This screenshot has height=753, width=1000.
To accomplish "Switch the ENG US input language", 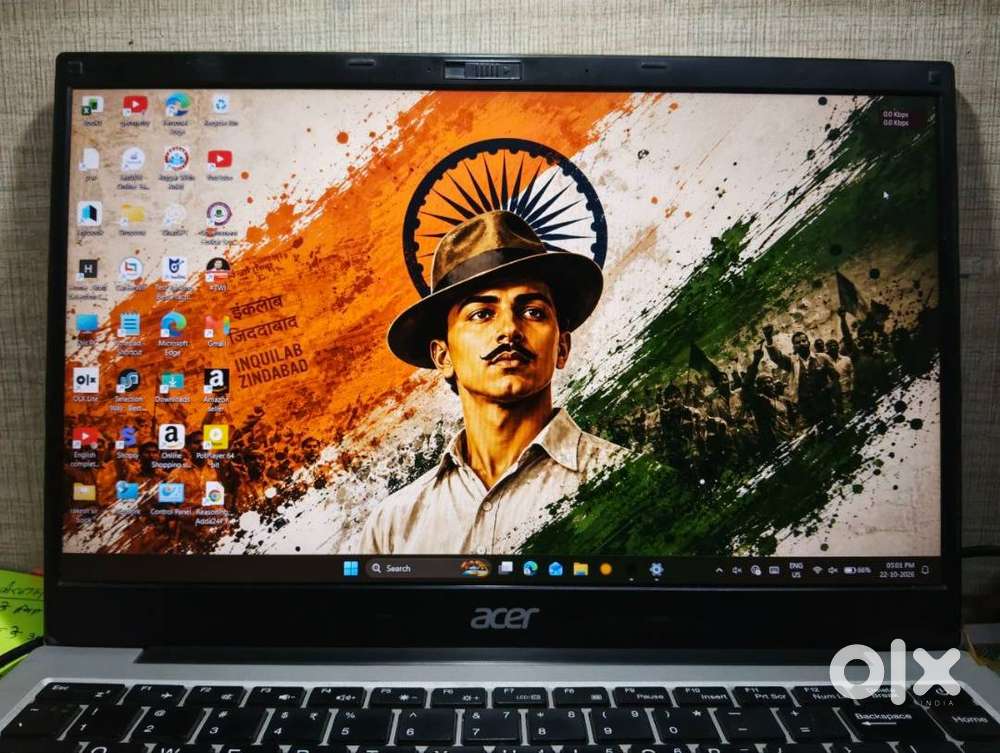I will click(x=796, y=570).
